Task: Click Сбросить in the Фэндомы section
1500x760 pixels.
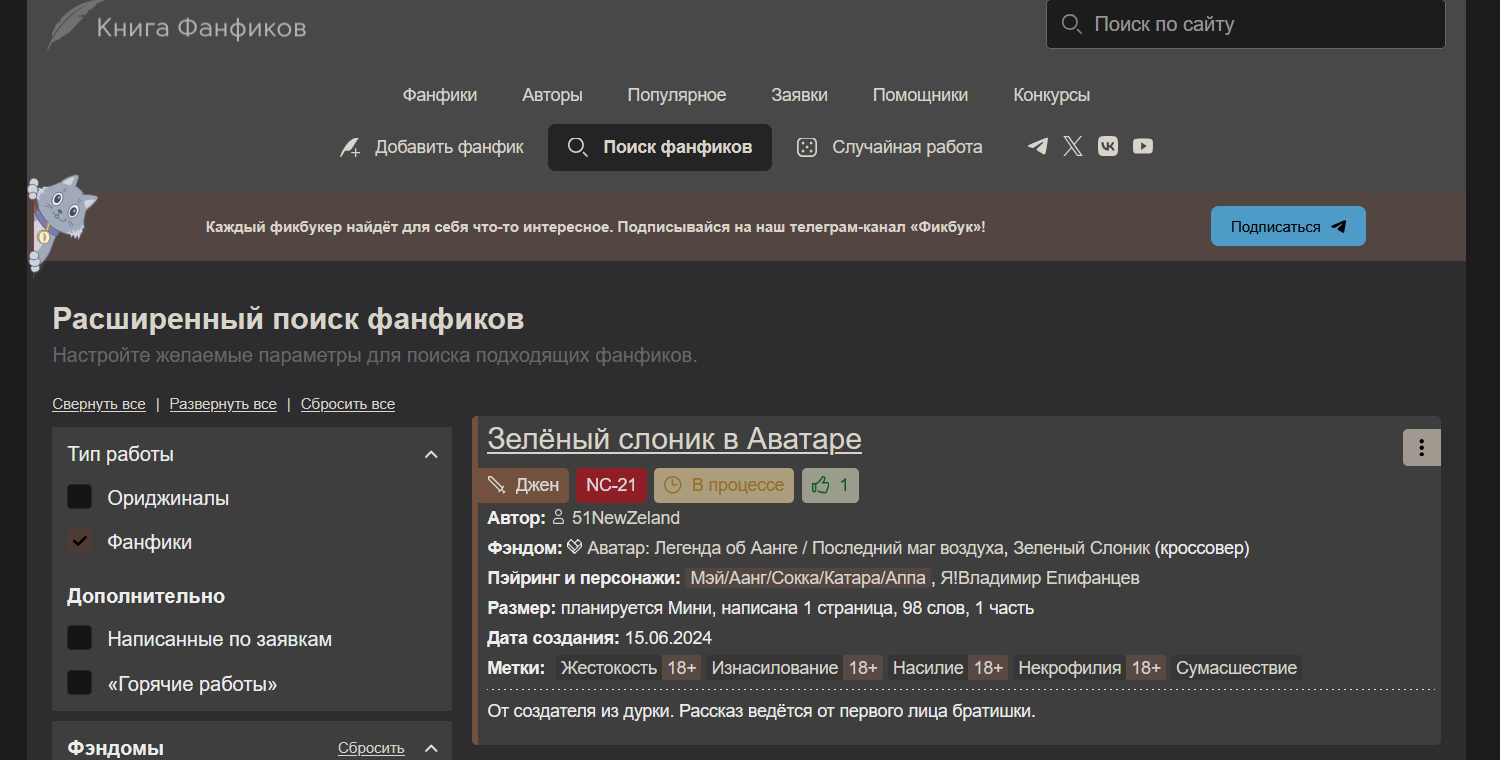Action: (x=371, y=748)
